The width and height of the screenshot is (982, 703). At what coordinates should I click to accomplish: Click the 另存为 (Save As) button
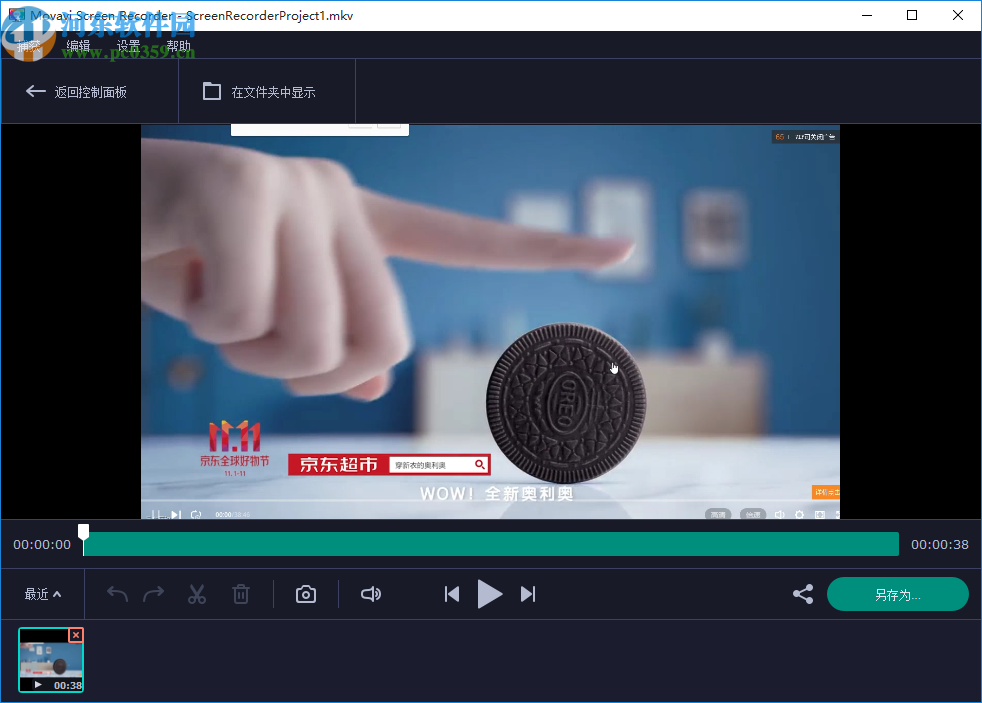click(x=897, y=593)
